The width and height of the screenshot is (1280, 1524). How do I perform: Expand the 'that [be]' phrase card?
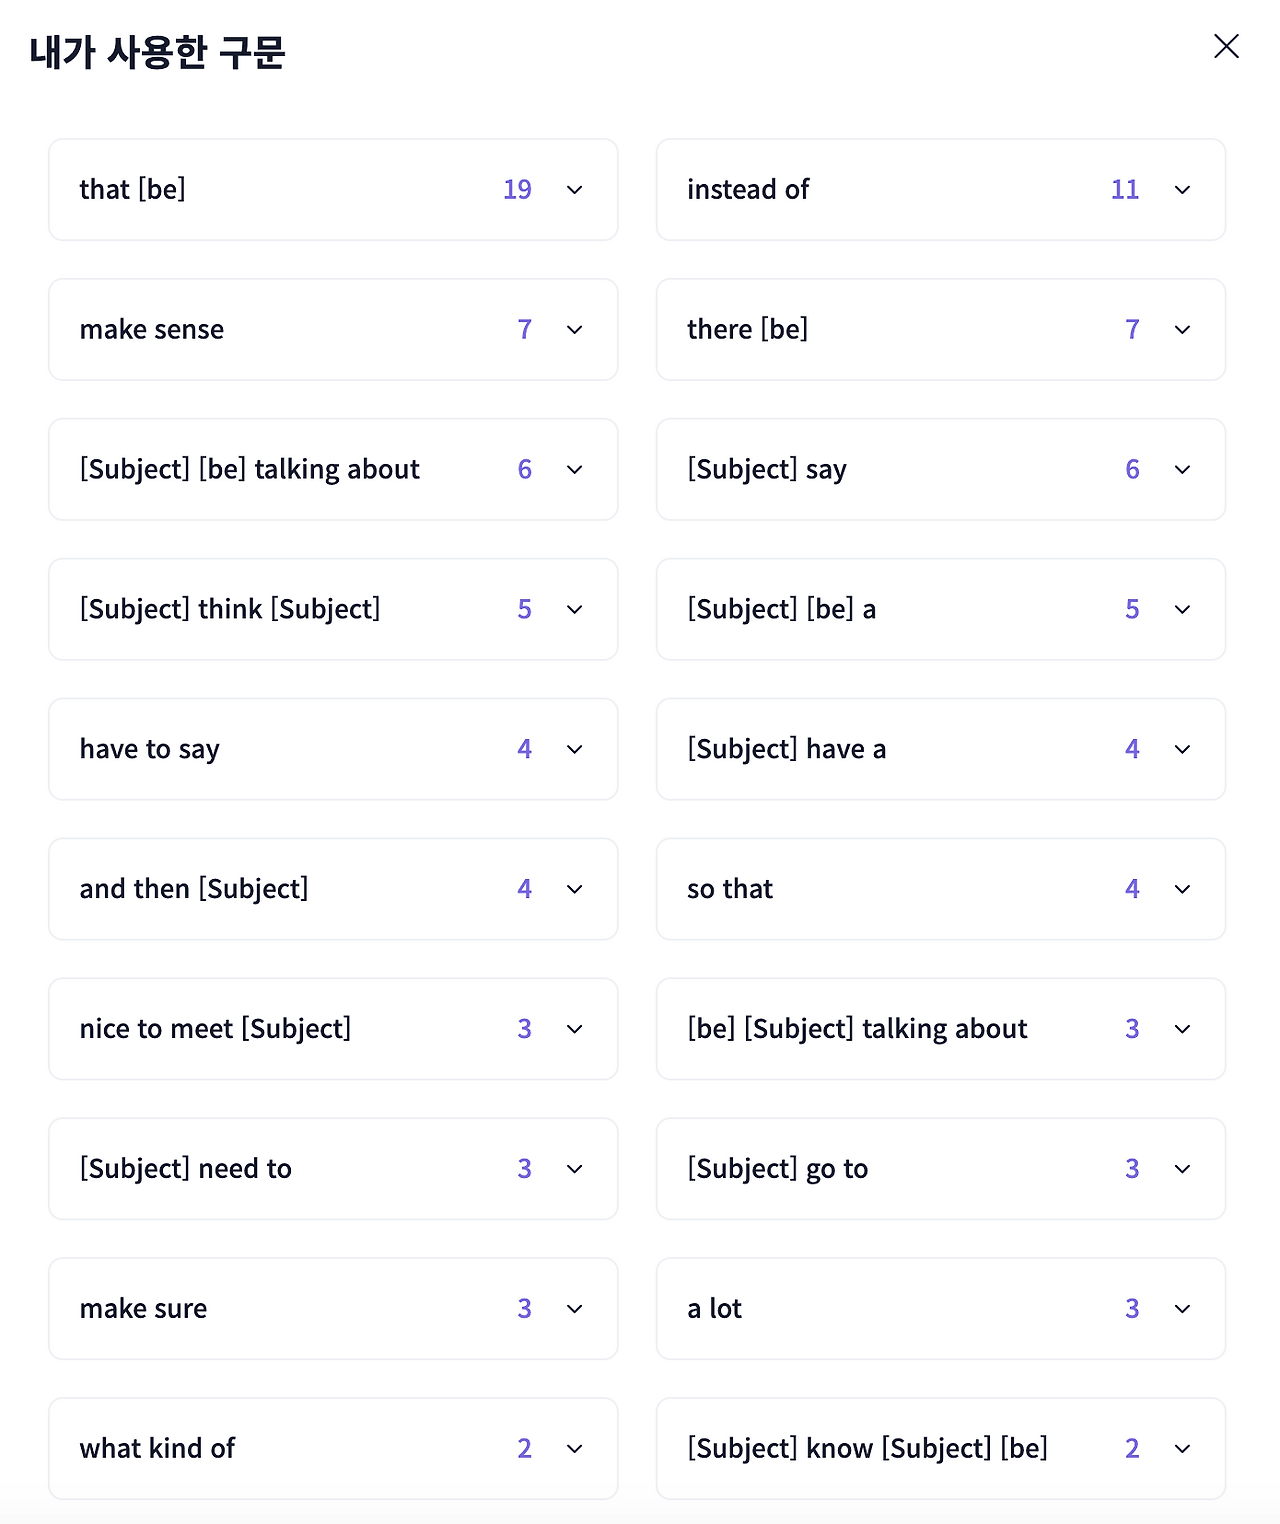(574, 190)
